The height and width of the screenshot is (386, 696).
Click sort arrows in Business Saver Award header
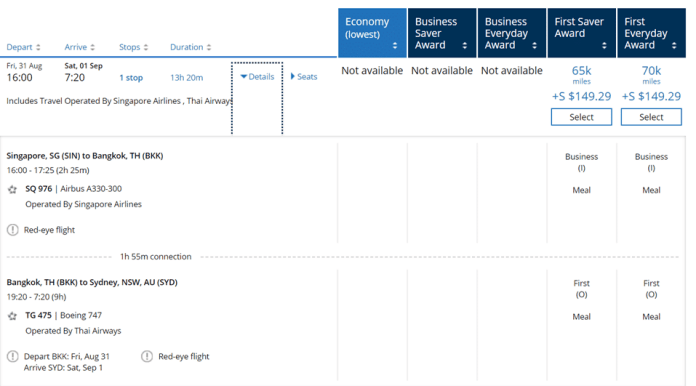464,45
